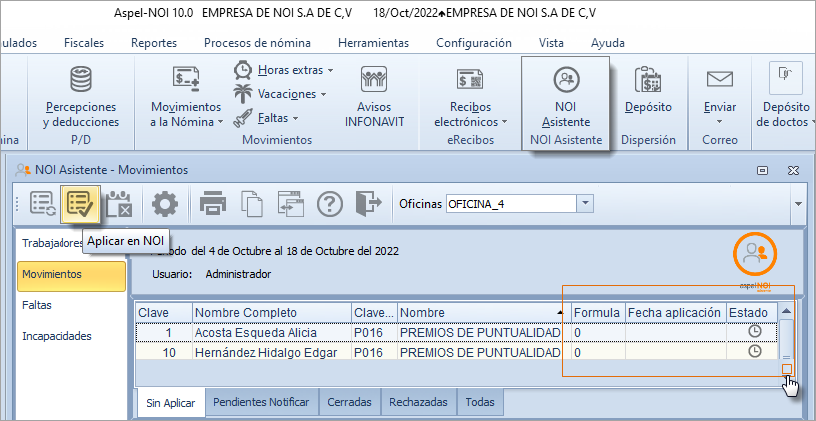The width and height of the screenshot is (816, 421).
Task: Select Faltas in the left panel
Action: [37, 304]
